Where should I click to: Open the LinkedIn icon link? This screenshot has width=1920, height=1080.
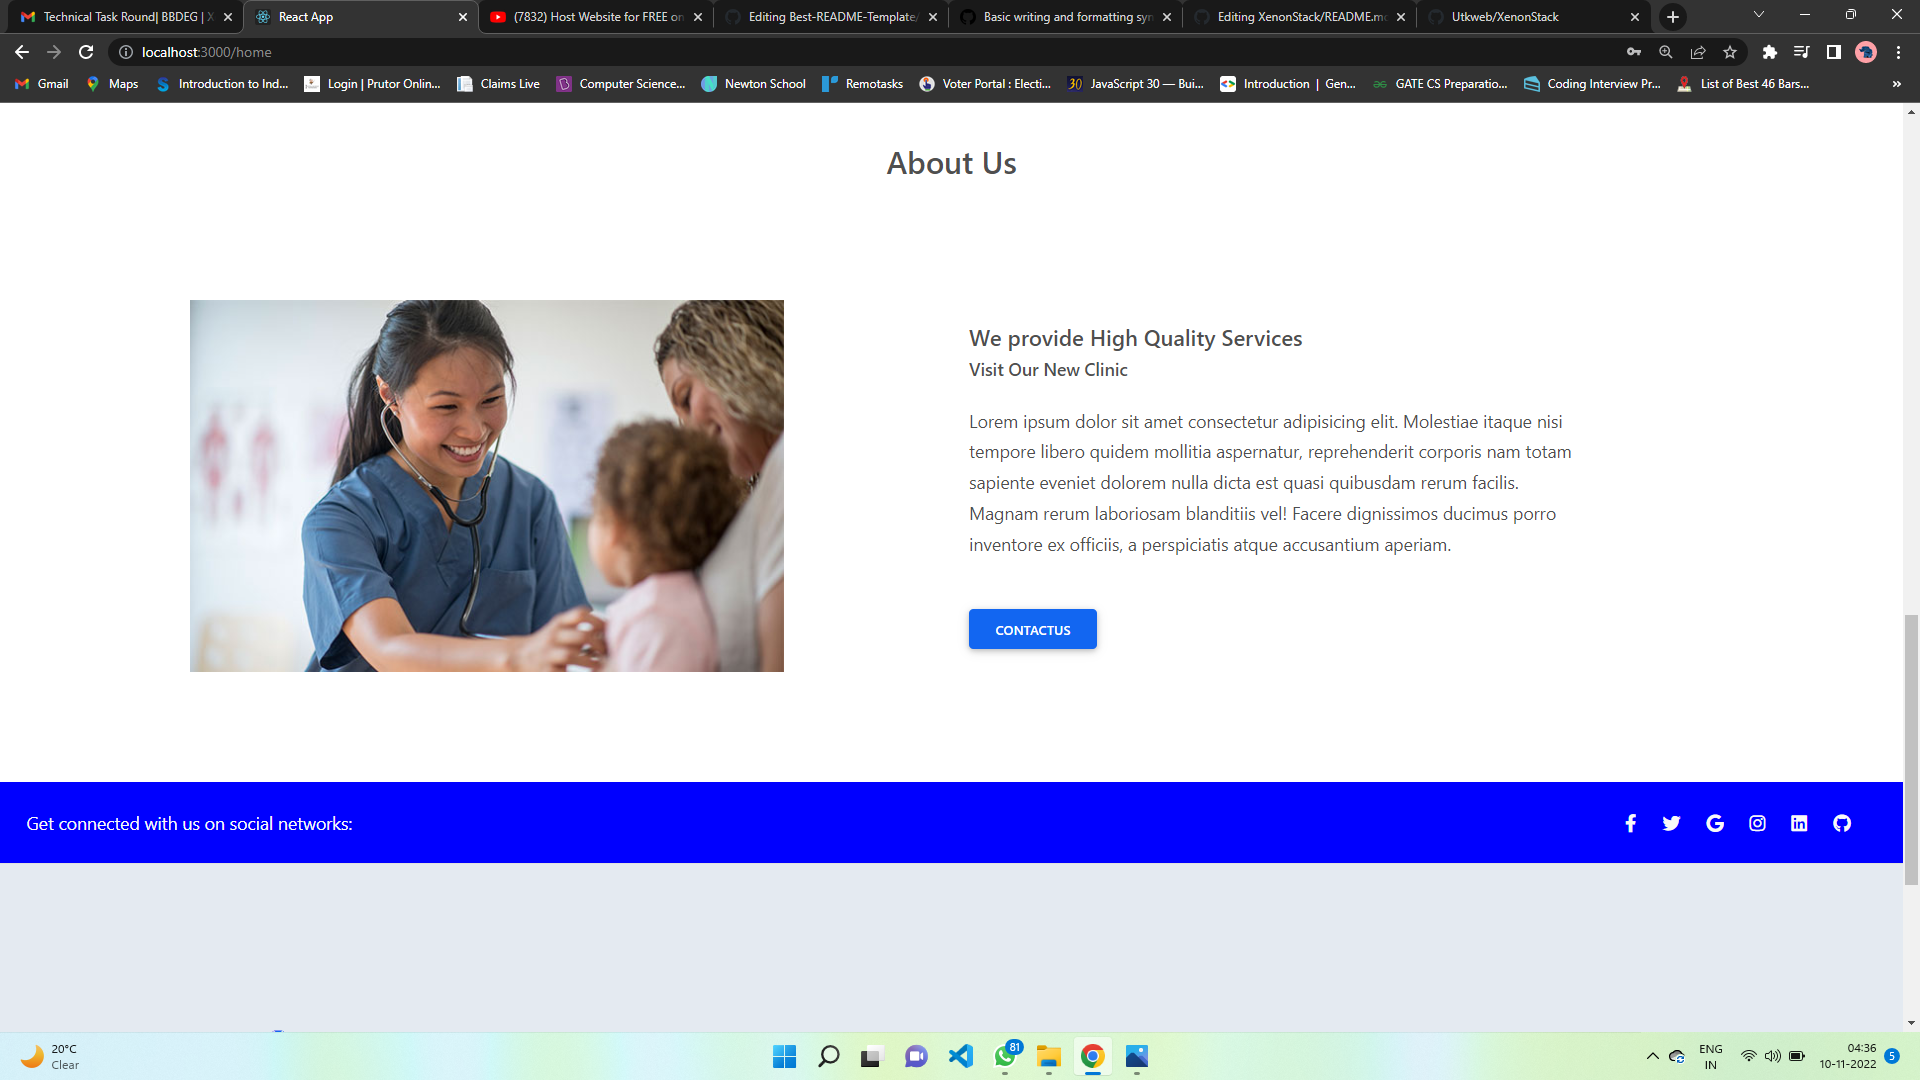pyautogui.click(x=1799, y=823)
